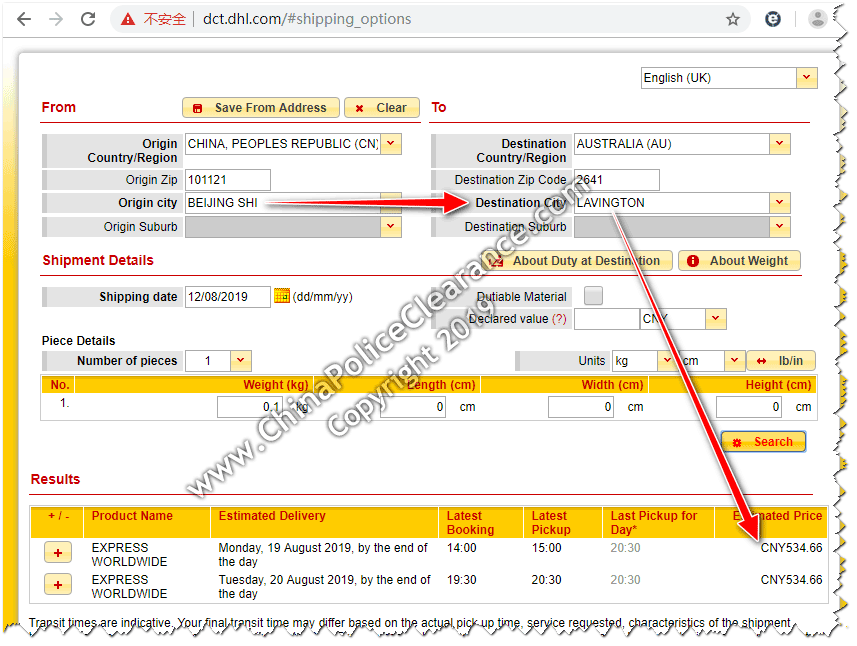Bookmark page with star icon

(732, 20)
